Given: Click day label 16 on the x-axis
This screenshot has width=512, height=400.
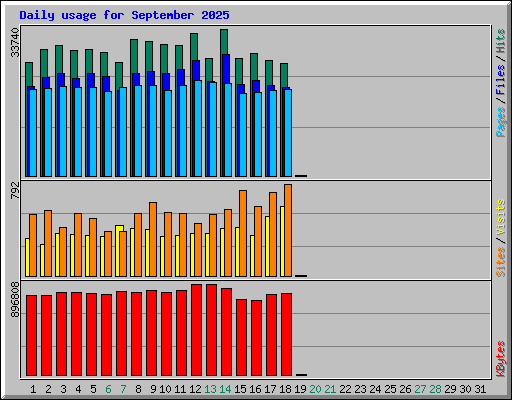Looking at the screenshot, I should tap(255, 389).
